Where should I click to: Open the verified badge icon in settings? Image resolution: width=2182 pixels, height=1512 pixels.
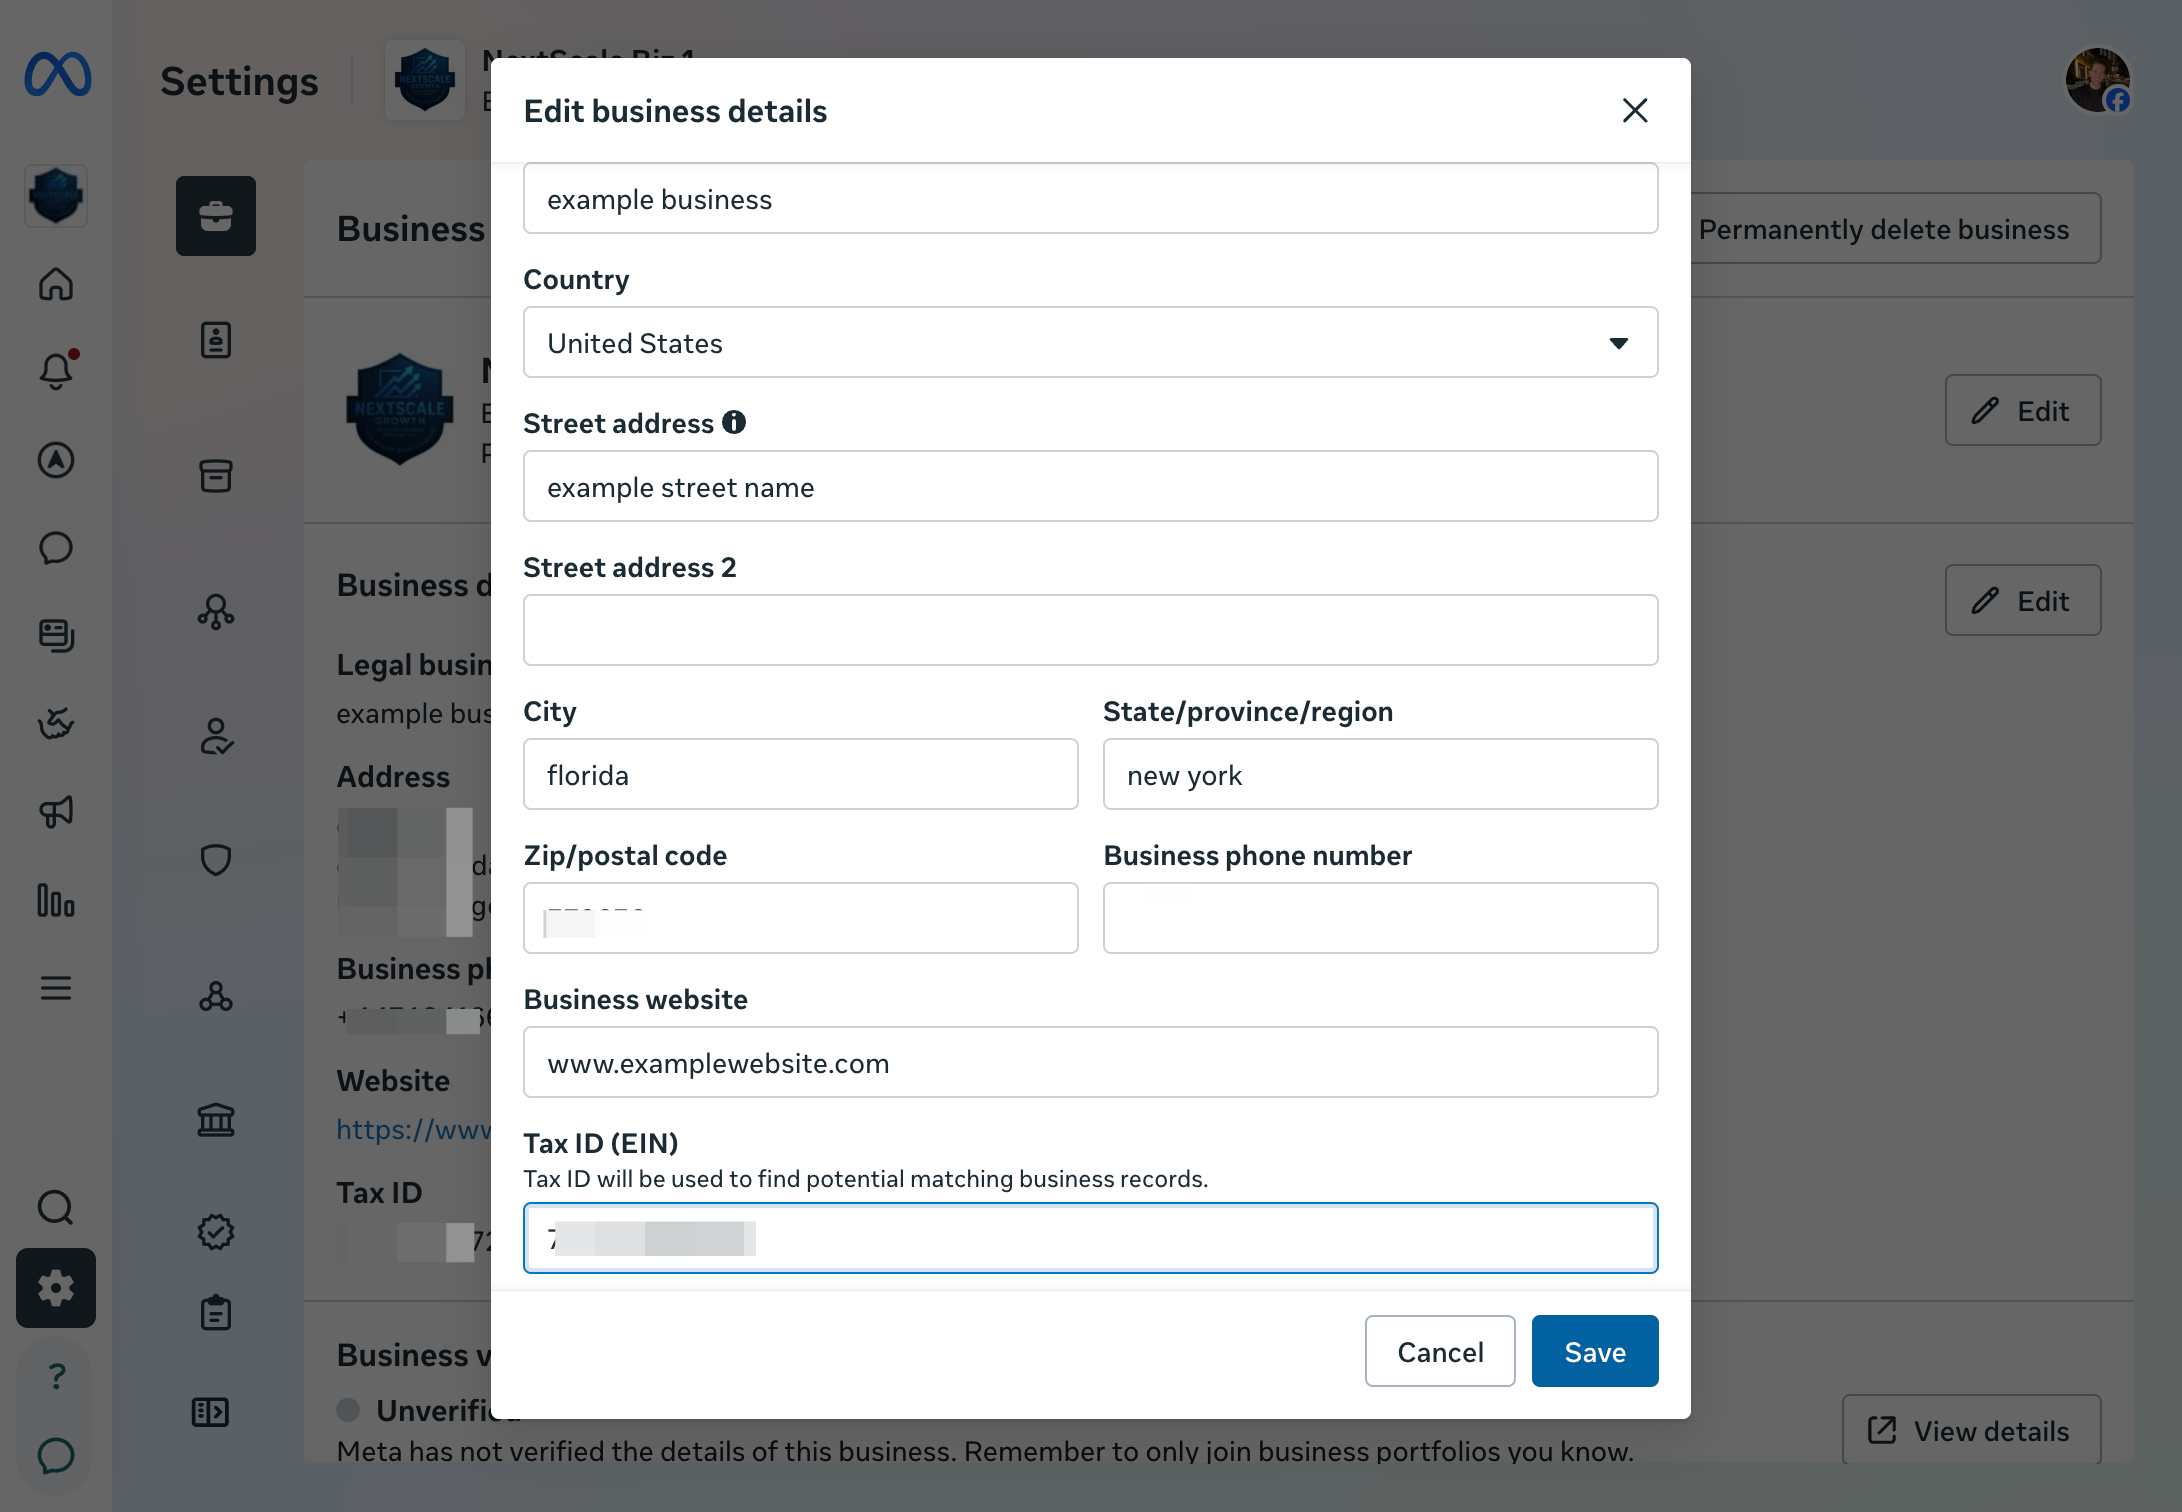pyautogui.click(x=216, y=1232)
